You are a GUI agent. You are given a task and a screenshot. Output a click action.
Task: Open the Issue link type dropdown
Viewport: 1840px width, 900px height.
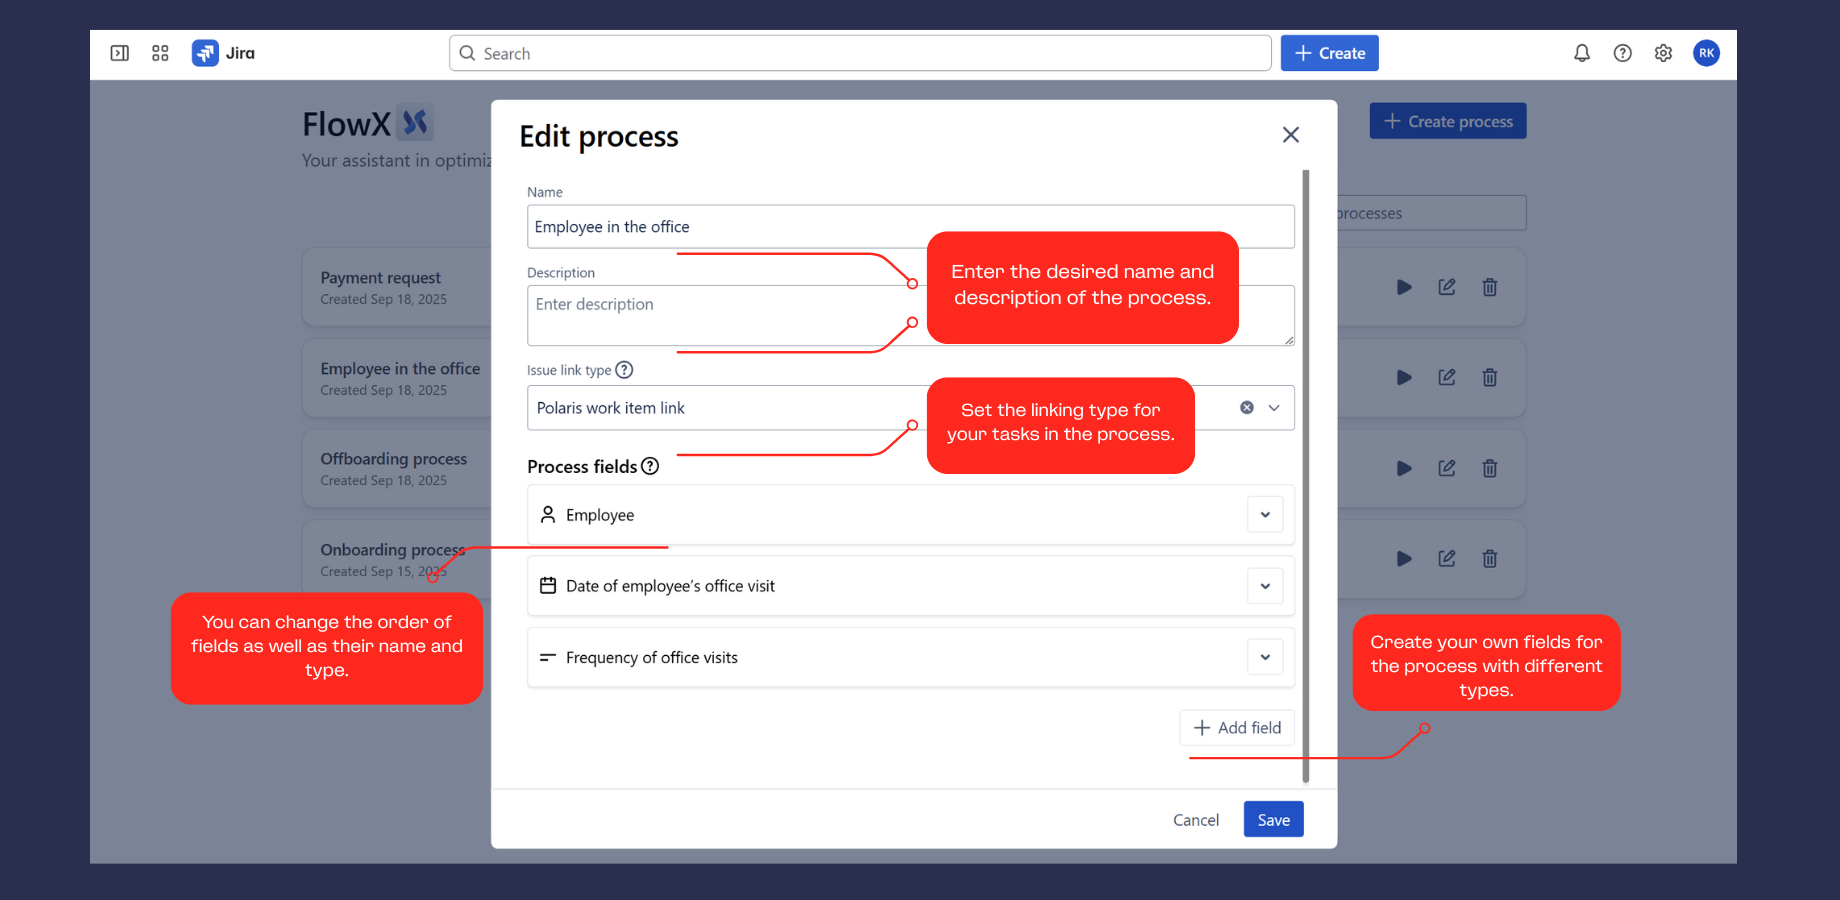(x=1274, y=408)
